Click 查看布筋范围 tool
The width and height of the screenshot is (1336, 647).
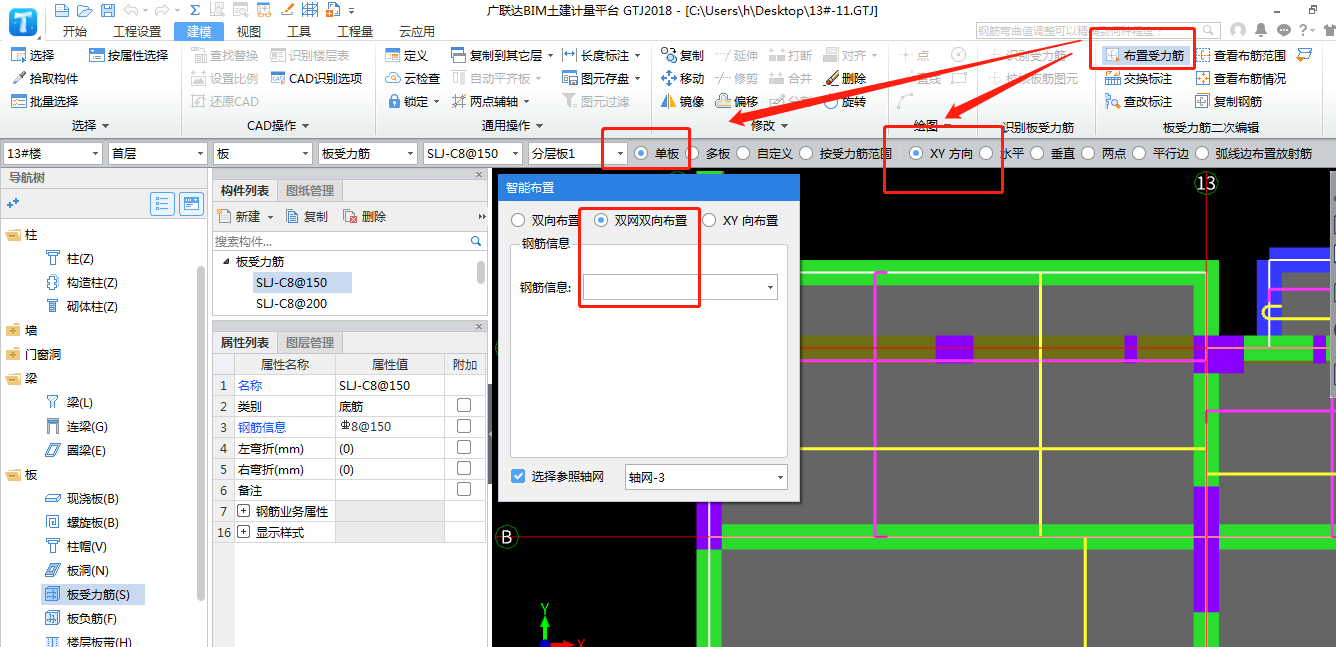pyautogui.click(x=1241, y=55)
